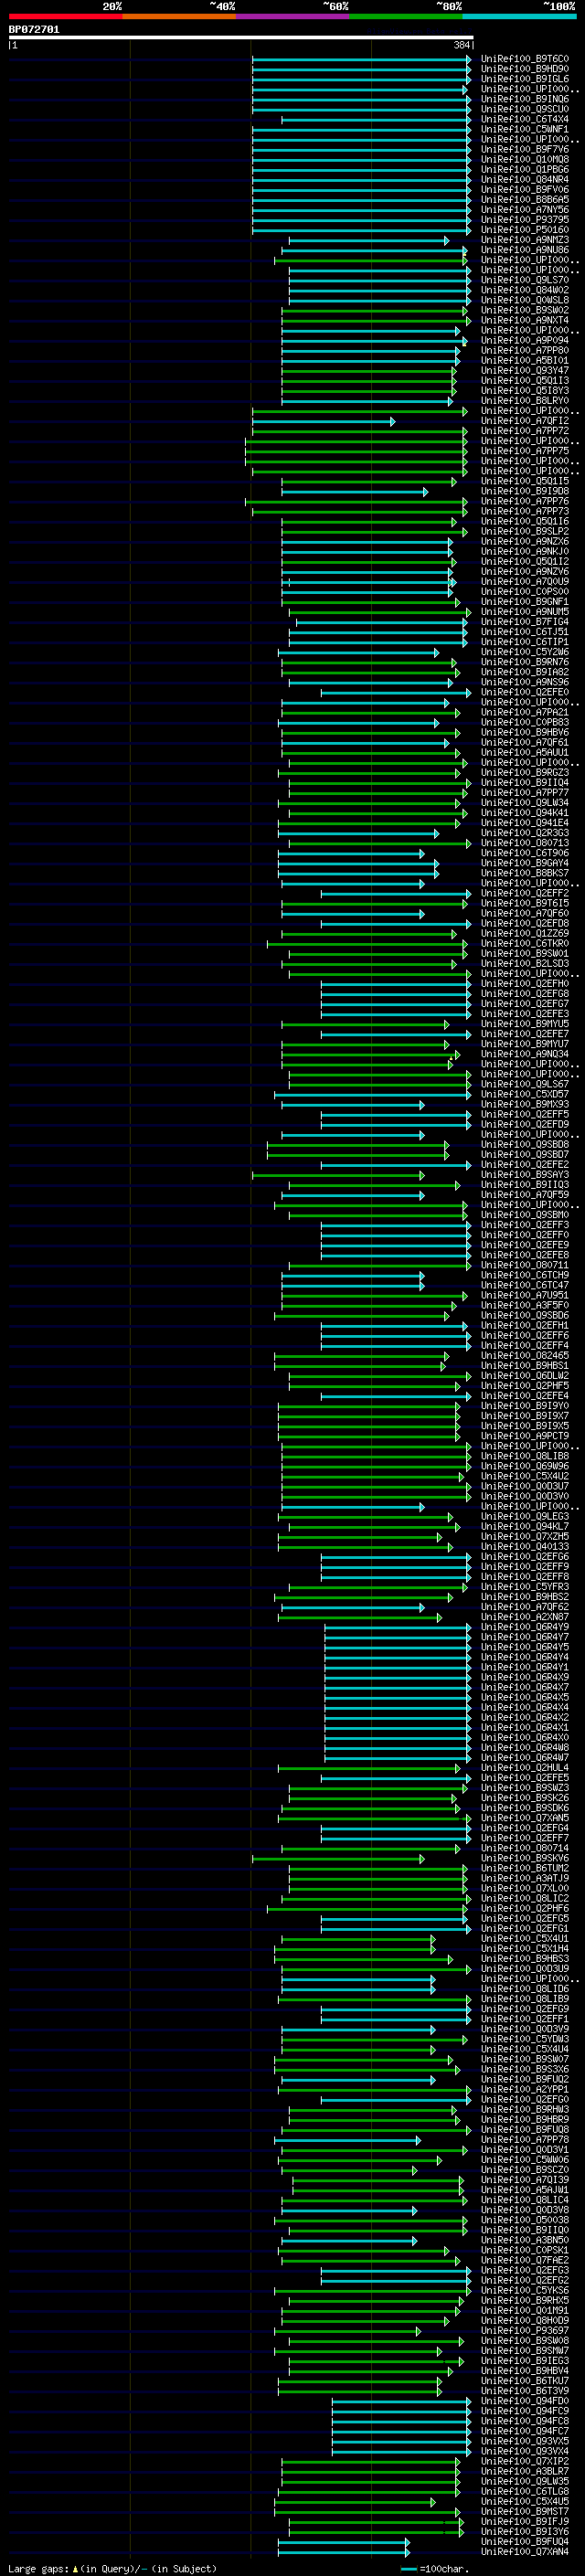Viewport: 585px width, 2576px height.
Task: Select hit label UniRef100_B9SWZ3
Action: pyautogui.click(x=525, y=1788)
